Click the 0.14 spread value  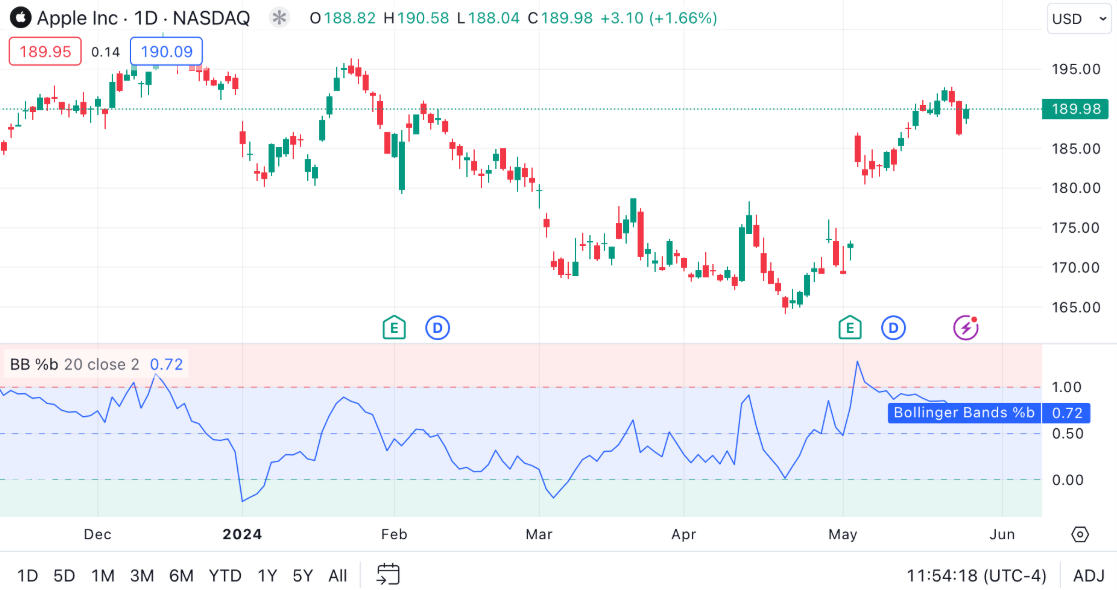click(105, 52)
